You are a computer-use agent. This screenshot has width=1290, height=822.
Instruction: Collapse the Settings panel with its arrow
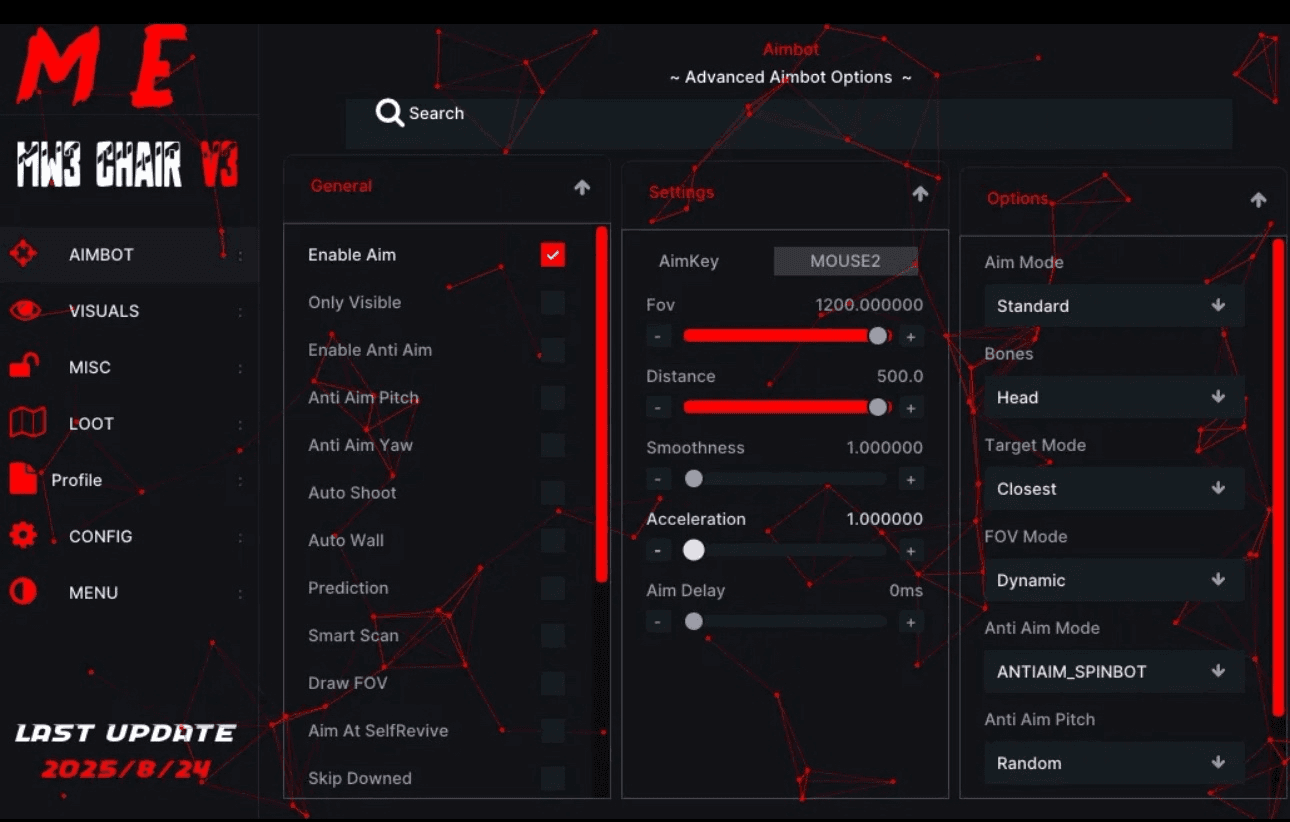point(920,193)
